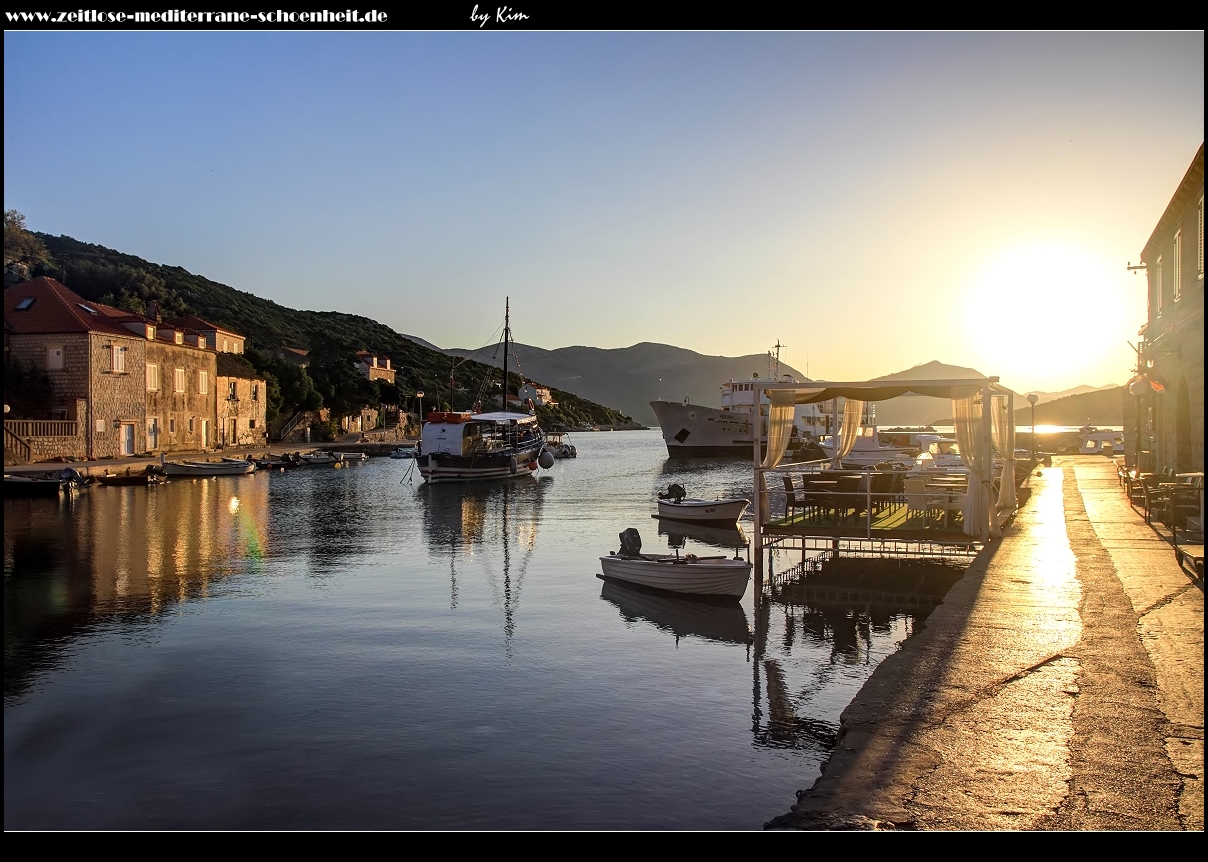Screen dimensions: 1208x862
Task: Click the "by Kim" signature text
Action: 499,15
